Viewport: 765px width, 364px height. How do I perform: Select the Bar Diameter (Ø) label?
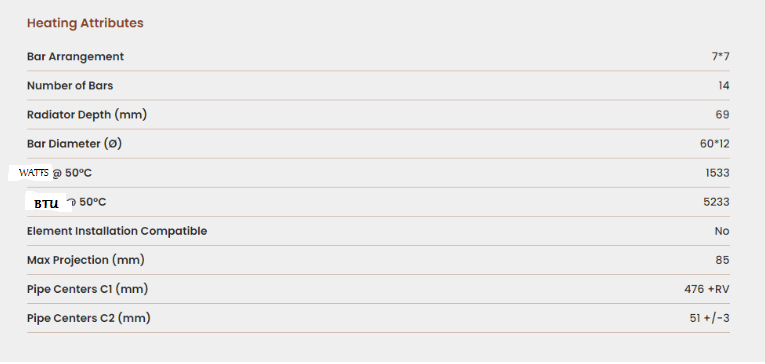pos(74,144)
